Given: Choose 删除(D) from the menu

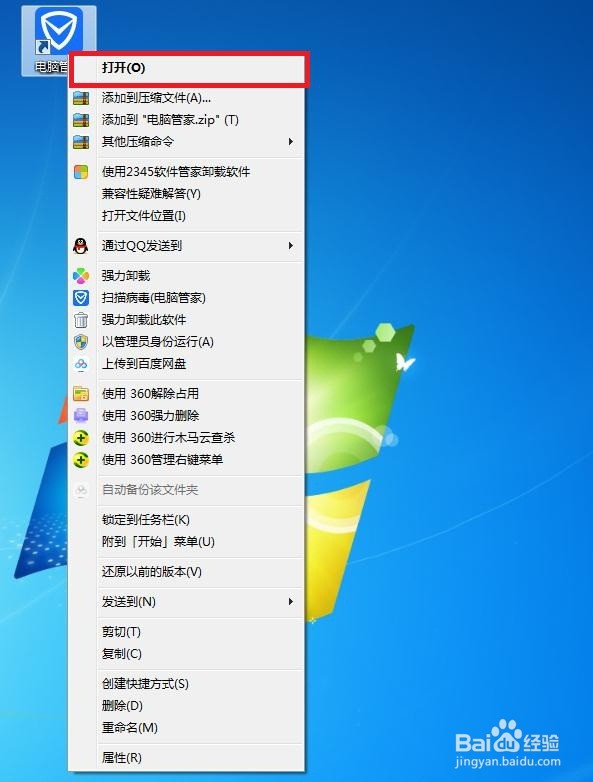Looking at the screenshot, I should [x=187, y=706].
